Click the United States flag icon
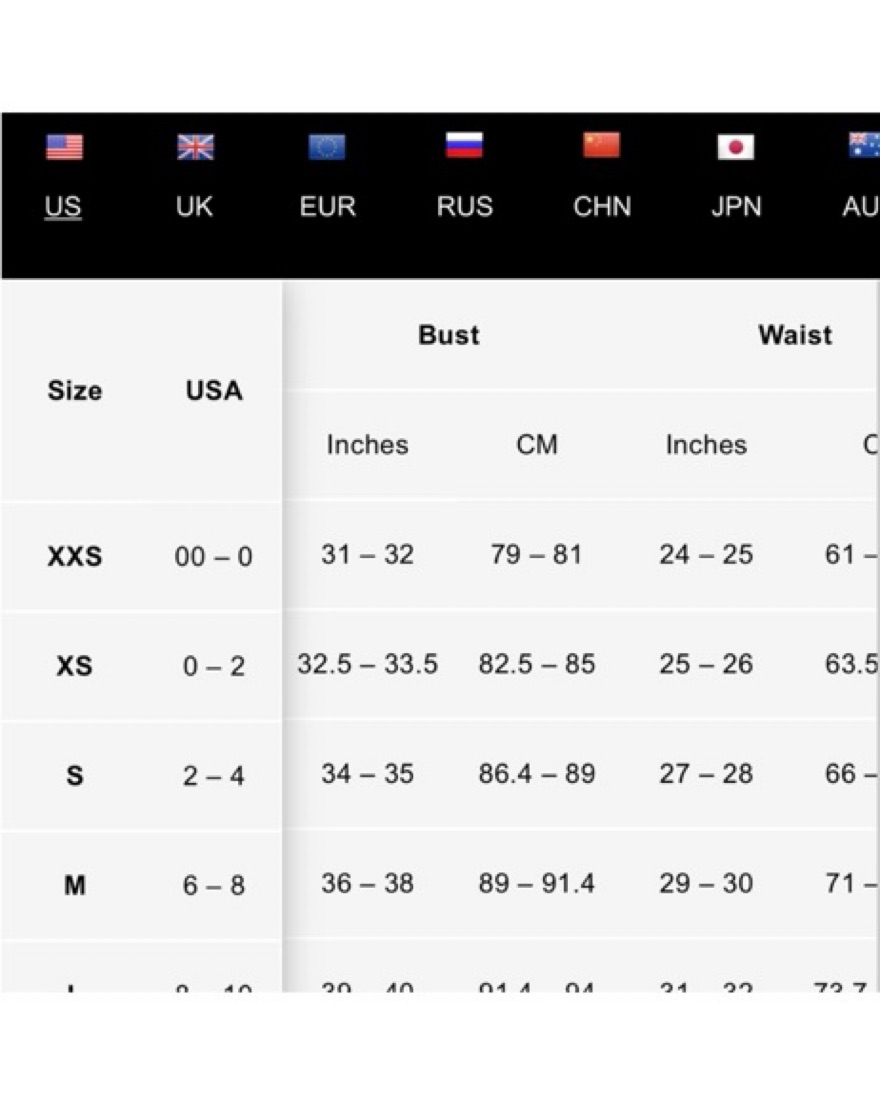Screen dimensions: 880x1099 tap(64, 147)
